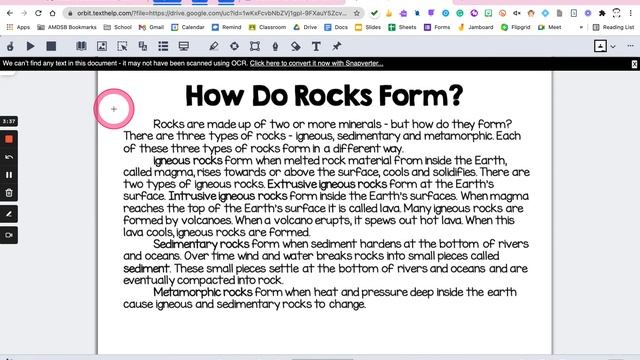640x360 pixels.
Task: Bookmark this page with the star
Action: [x=357, y=13]
